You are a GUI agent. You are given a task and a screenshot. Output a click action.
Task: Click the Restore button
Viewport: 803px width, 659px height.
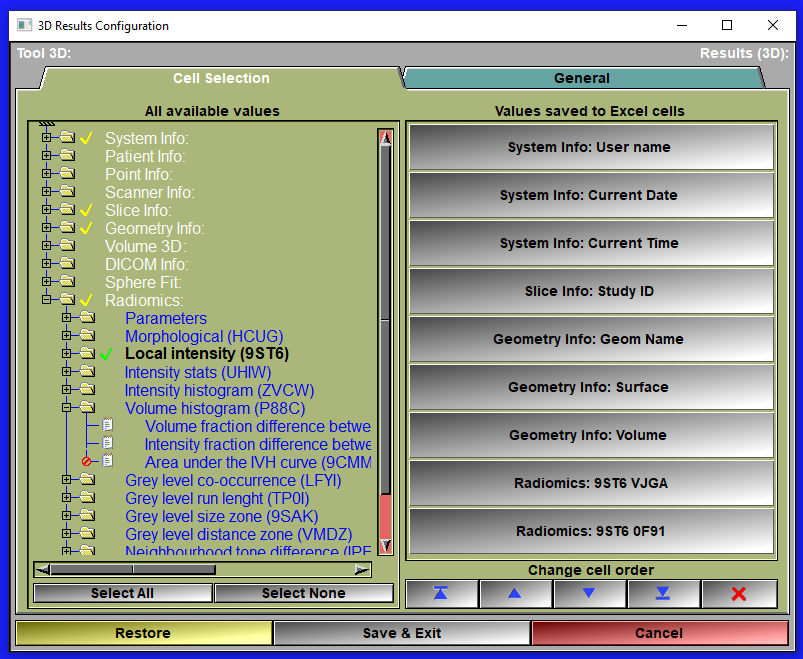(x=143, y=633)
